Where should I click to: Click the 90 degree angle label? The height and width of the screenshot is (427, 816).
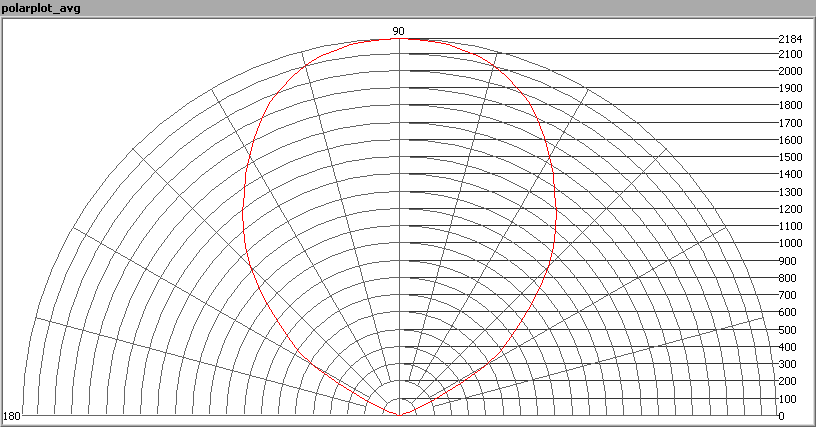(398, 31)
